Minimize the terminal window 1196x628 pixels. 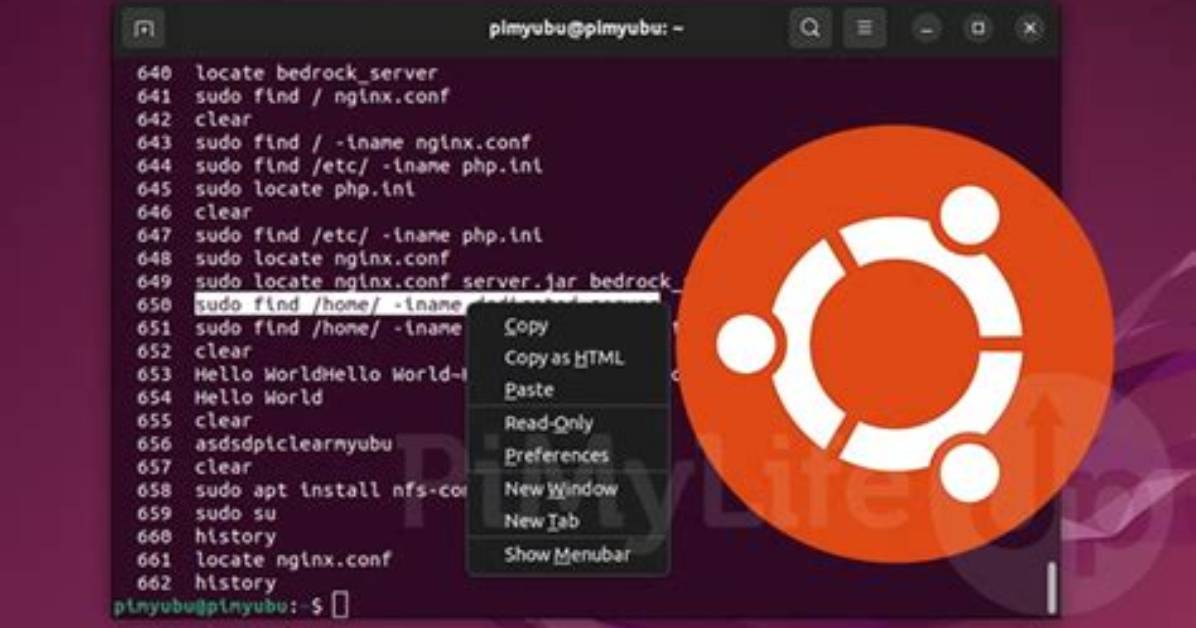(927, 29)
